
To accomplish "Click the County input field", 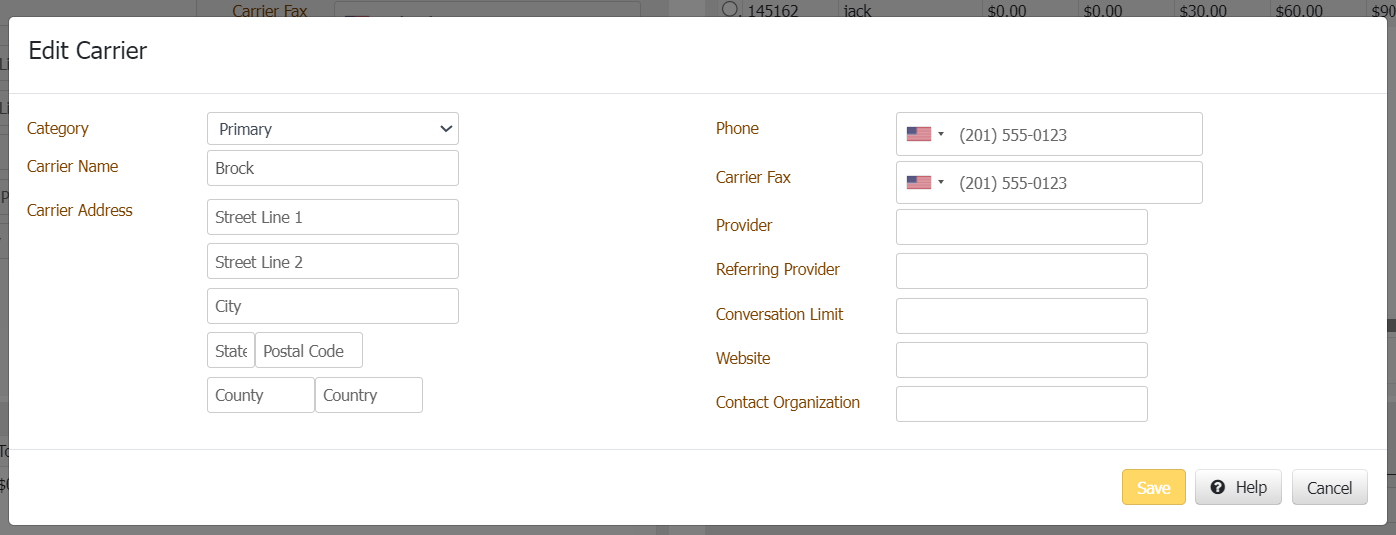I will (x=260, y=395).
